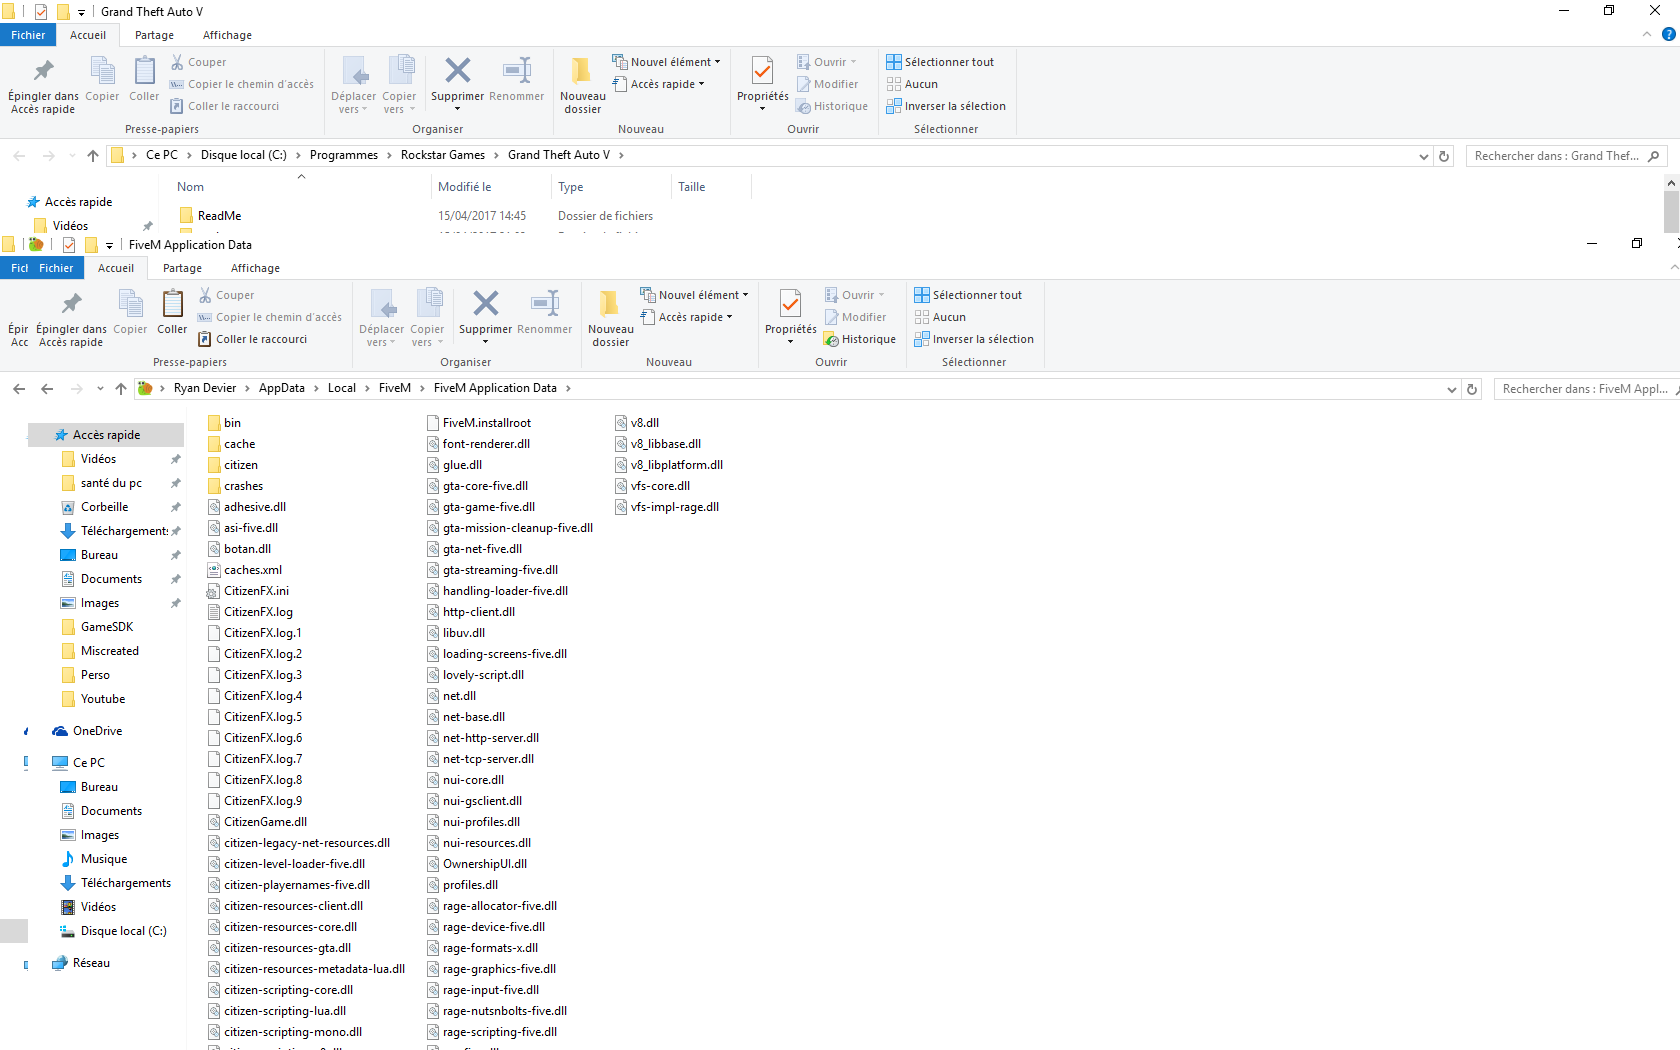Click Historique in FiveM Application Data ribbon
This screenshot has width=1680, height=1050.
coord(859,339)
